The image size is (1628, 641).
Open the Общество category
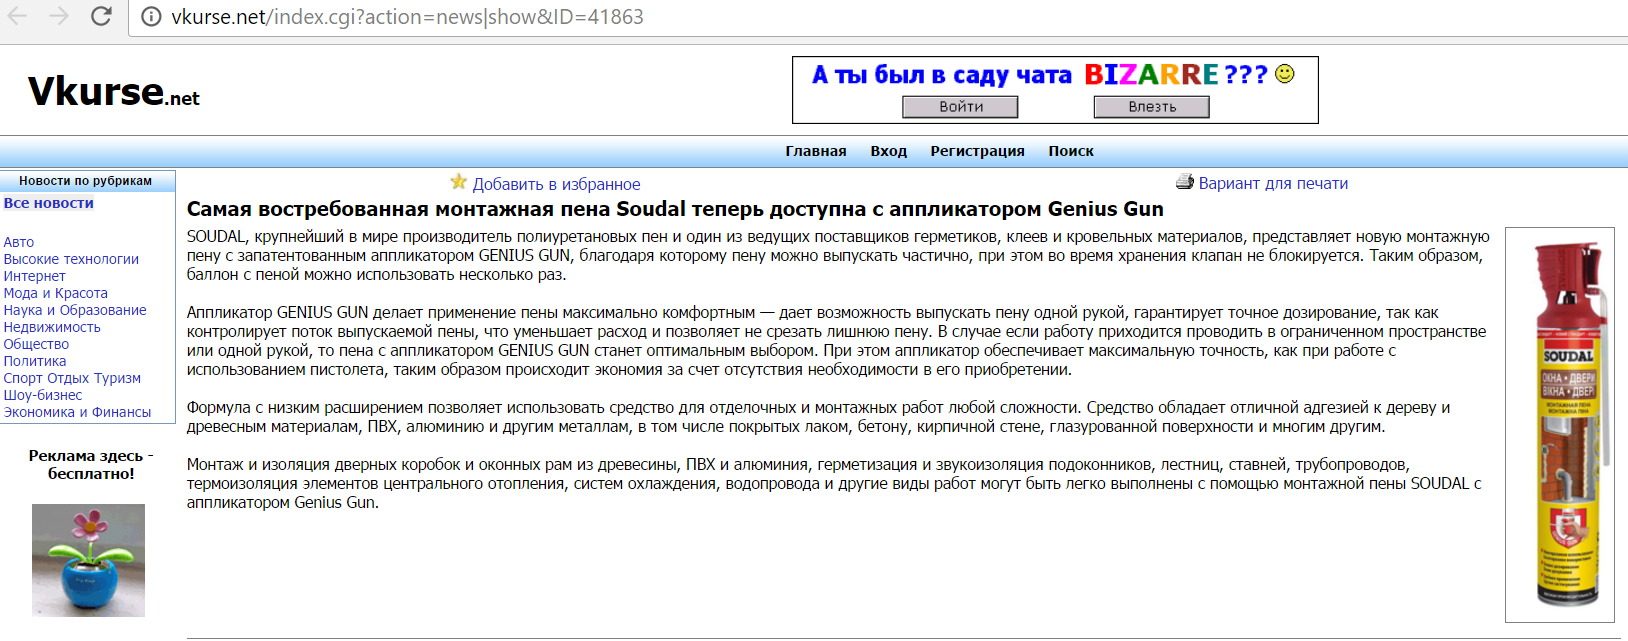coord(36,344)
